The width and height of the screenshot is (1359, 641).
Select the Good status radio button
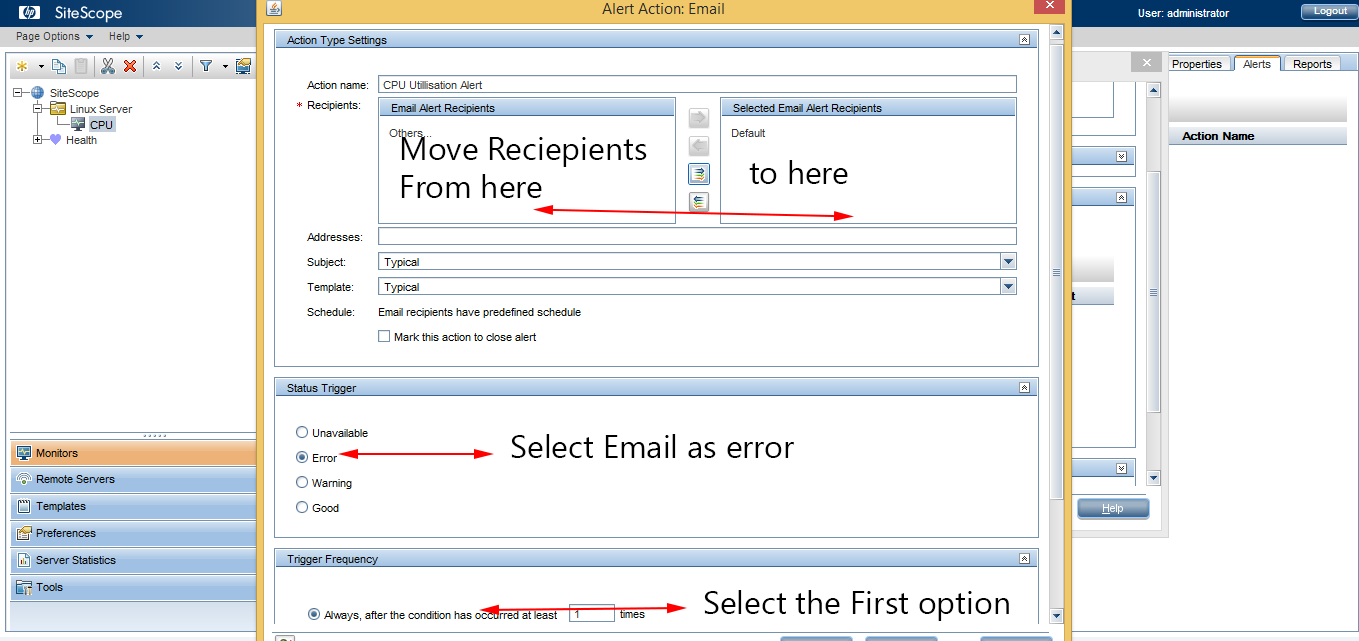[302, 507]
